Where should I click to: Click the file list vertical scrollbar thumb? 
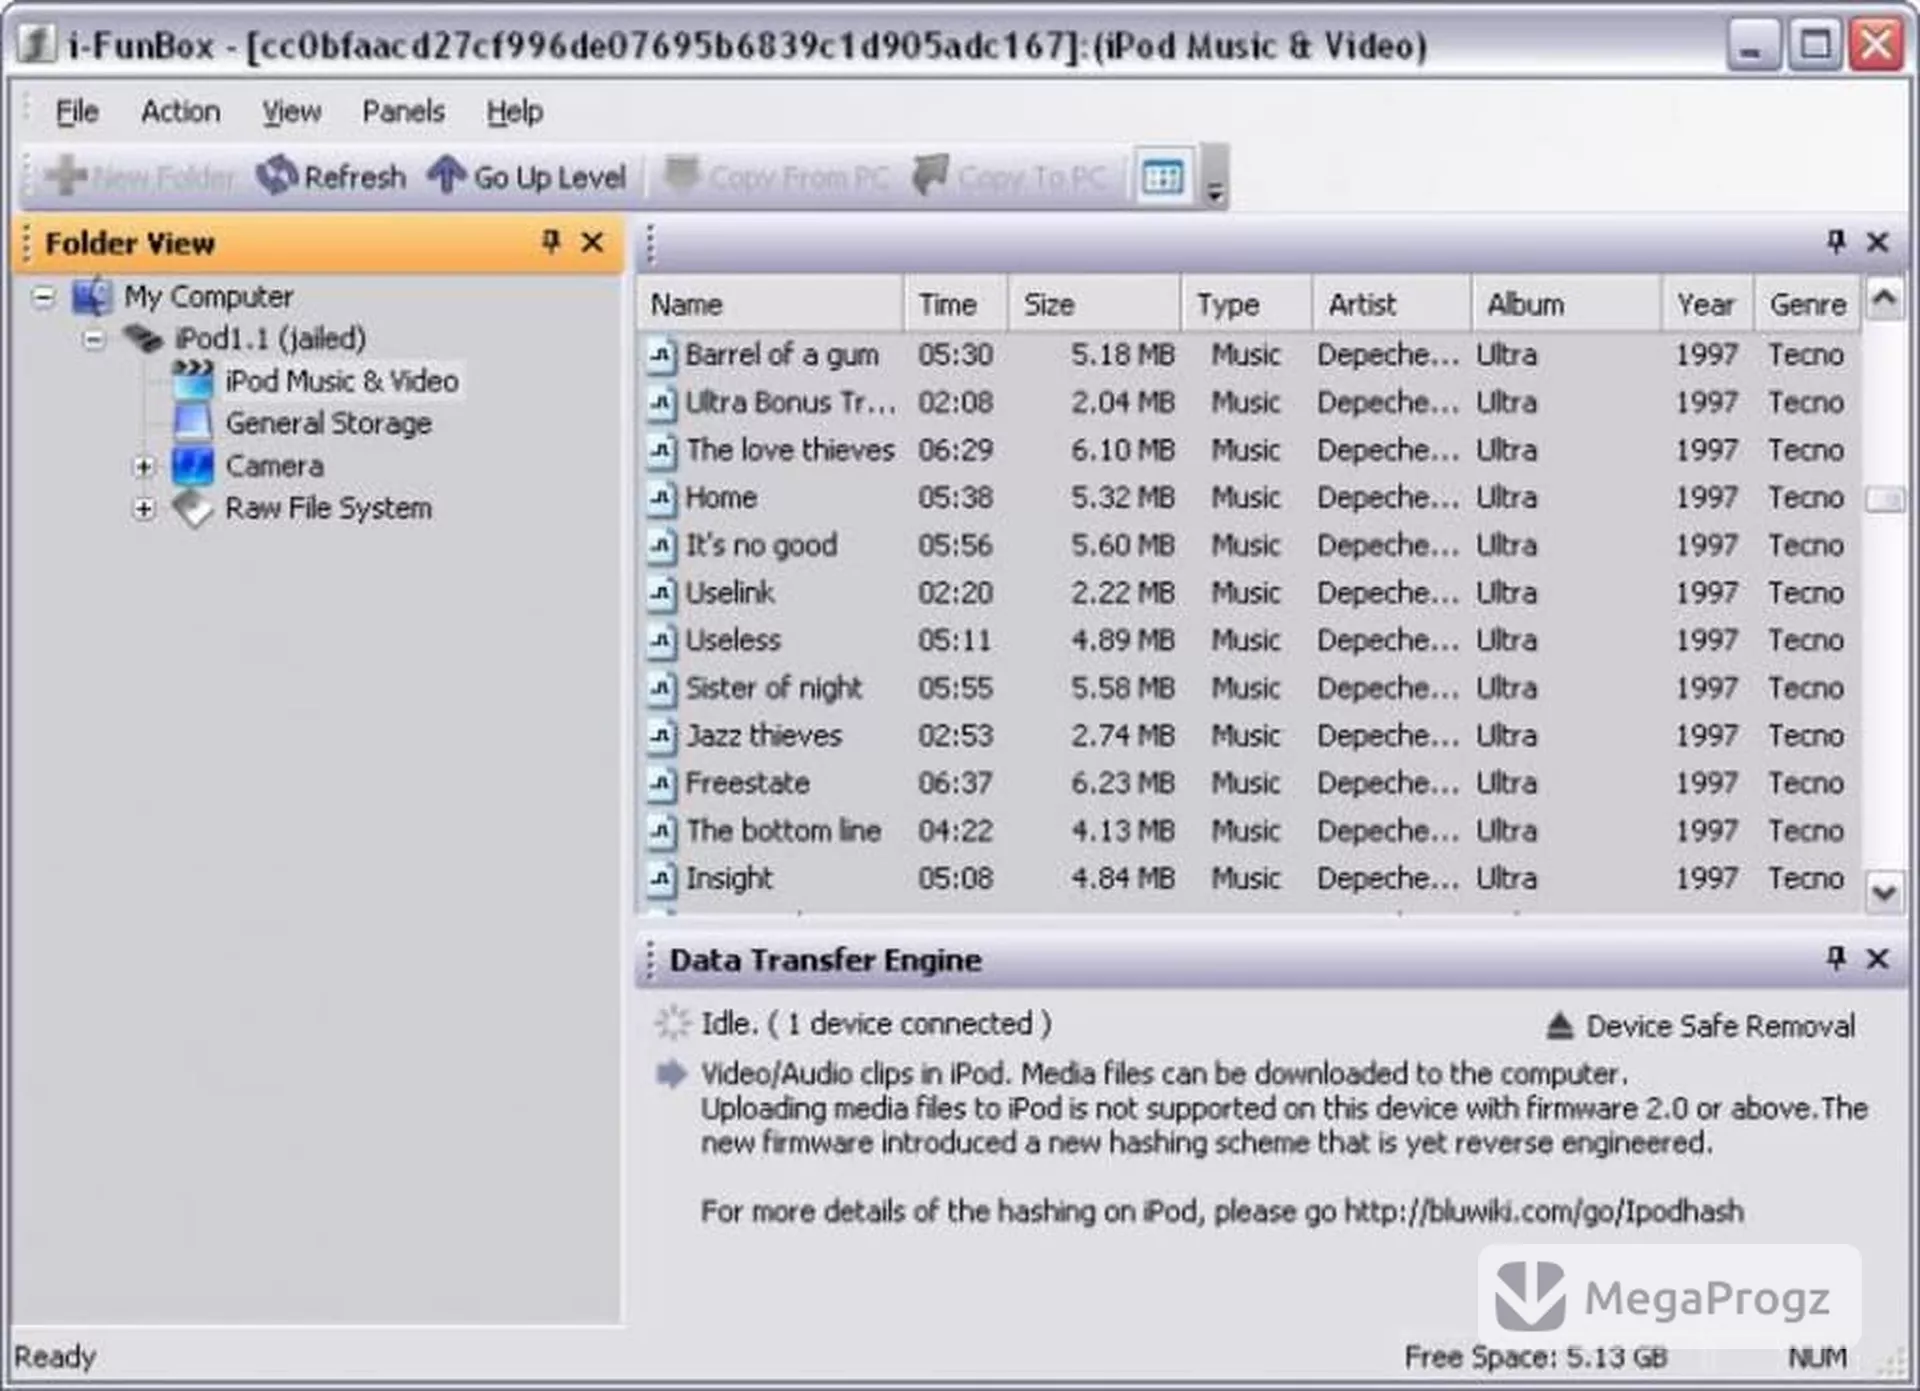(x=1884, y=499)
